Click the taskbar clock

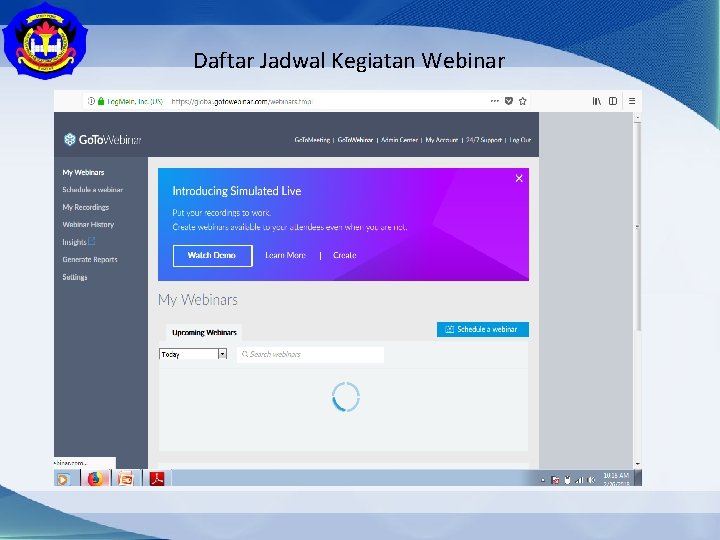[x=616, y=479]
